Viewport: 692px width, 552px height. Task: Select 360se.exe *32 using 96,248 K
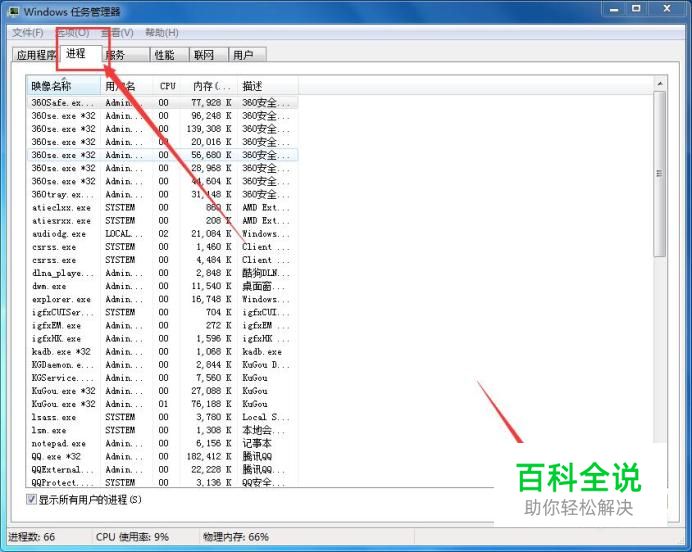[x=162, y=116]
